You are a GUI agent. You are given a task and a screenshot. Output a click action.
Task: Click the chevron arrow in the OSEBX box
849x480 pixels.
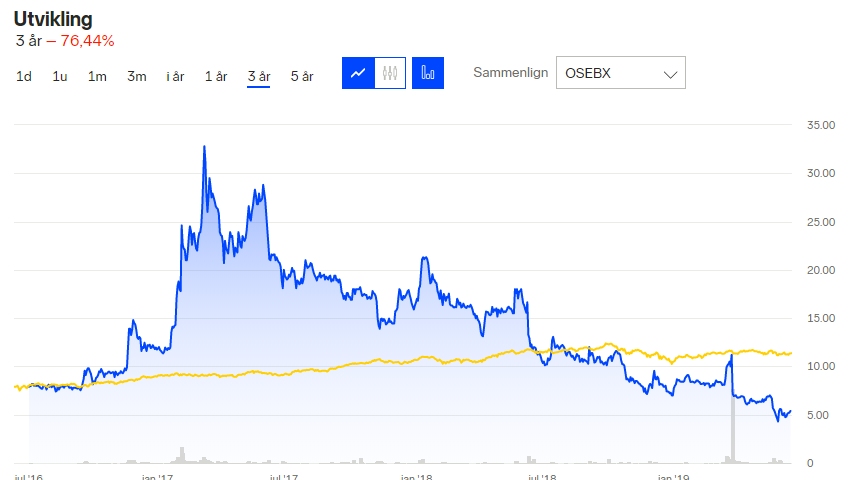(671, 74)
